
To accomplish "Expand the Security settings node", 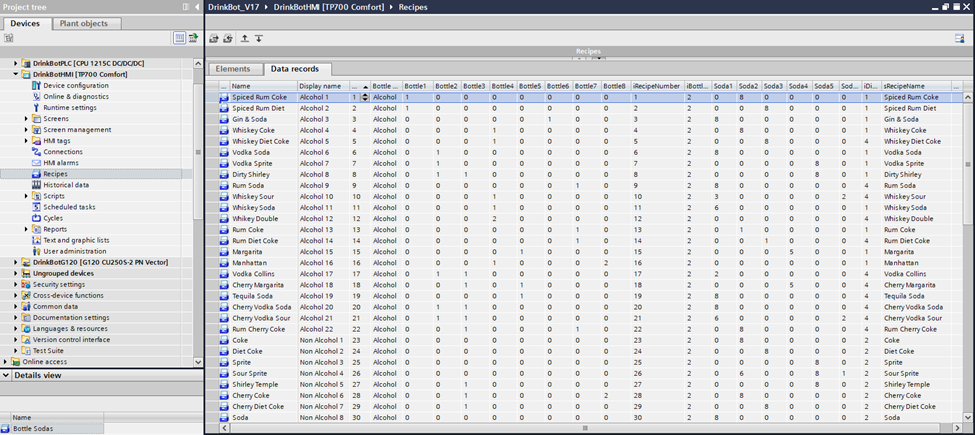I will (16, 285).
